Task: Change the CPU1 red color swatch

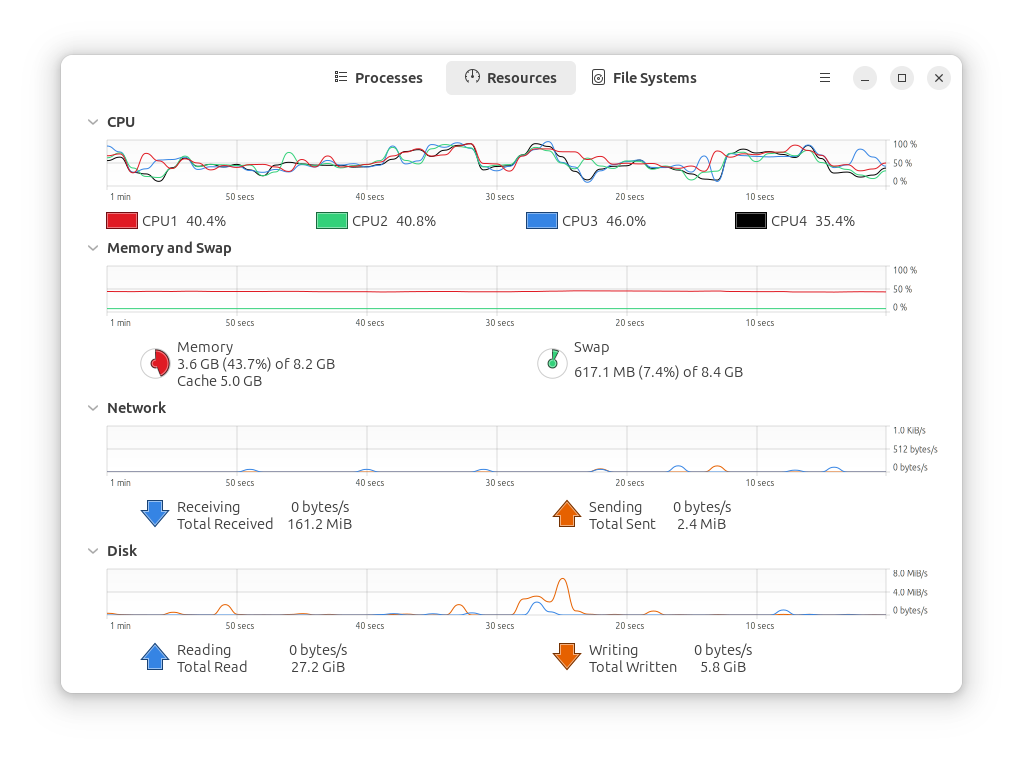Action: pyautogui.click(x=122, y=221)
